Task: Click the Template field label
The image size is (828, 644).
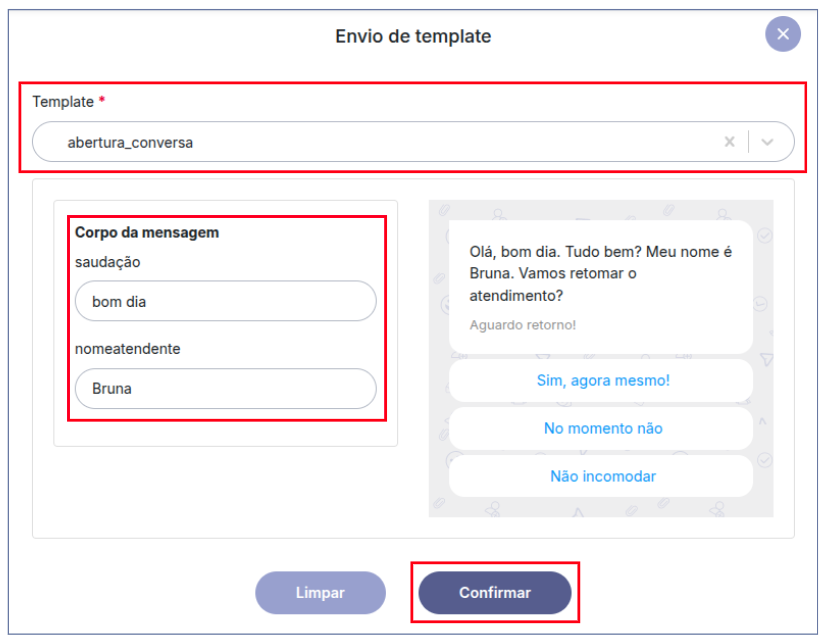Action: [63, 102]
